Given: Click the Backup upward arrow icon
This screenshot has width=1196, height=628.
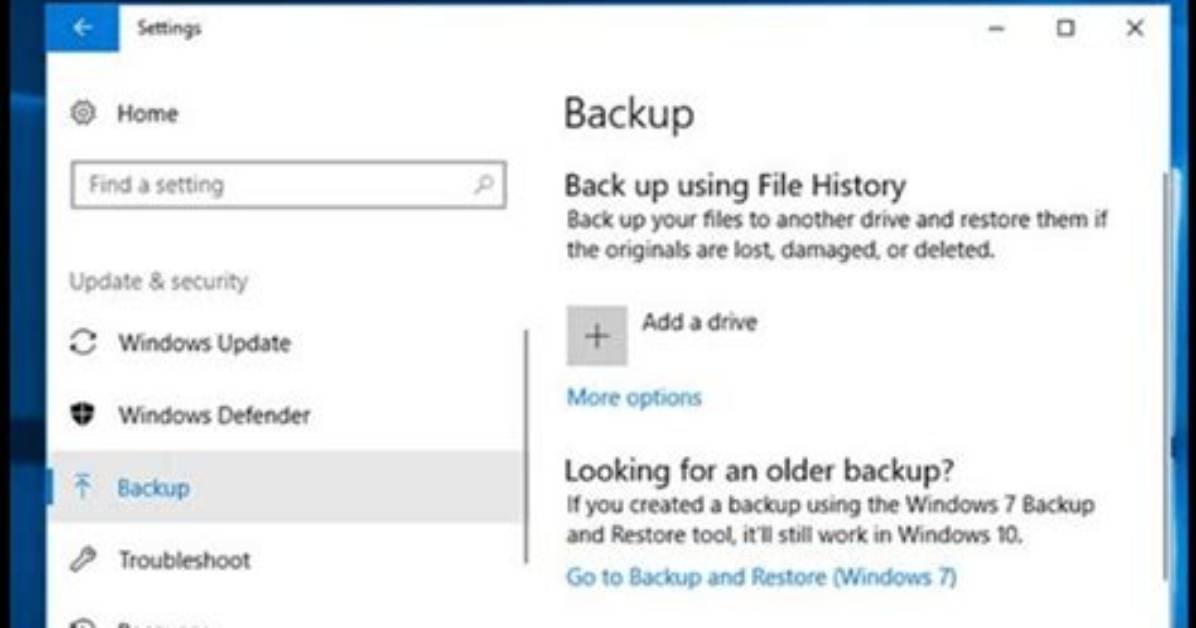Looking at the screenshot, I should pos(82,486).
